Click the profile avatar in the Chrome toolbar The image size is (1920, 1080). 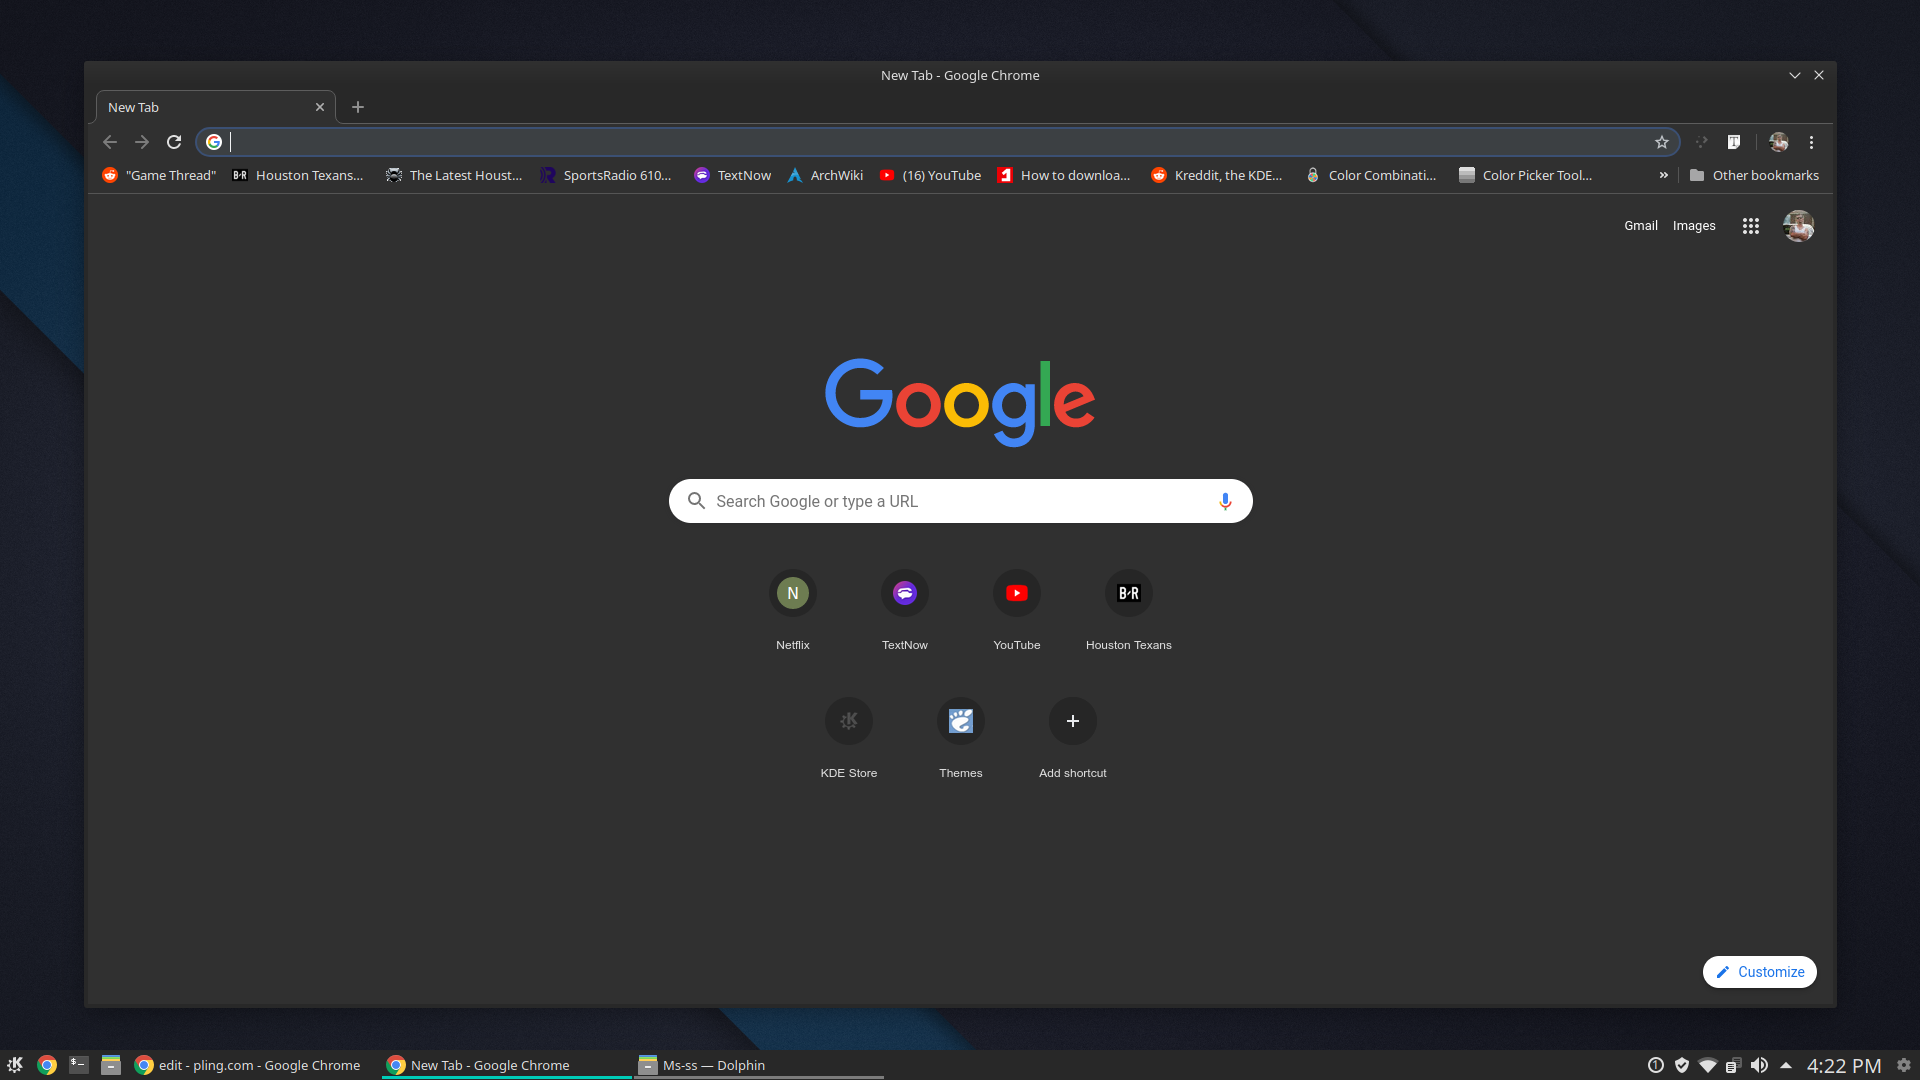coord(1779,142)
